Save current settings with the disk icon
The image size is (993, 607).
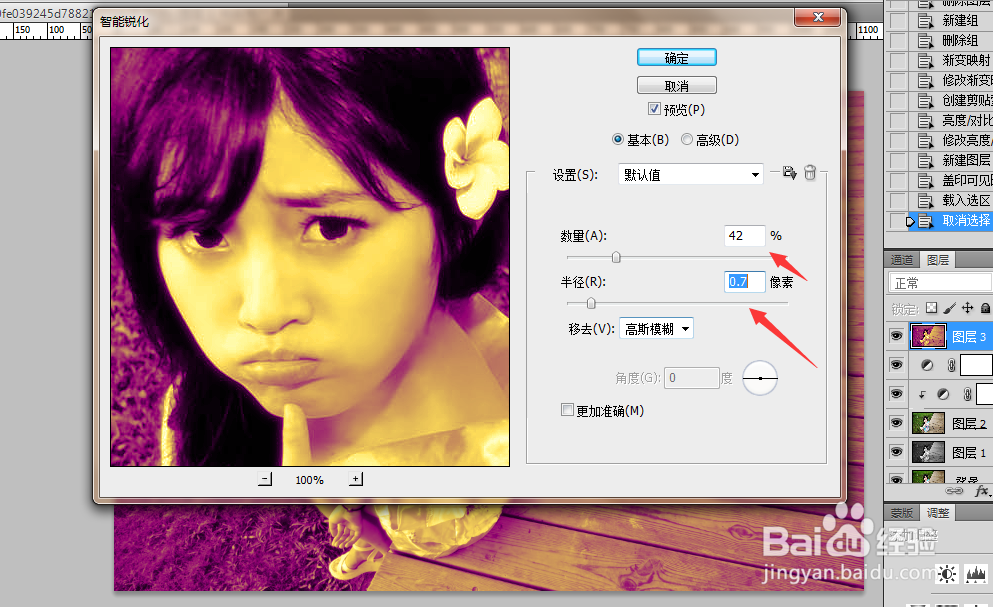789,172
